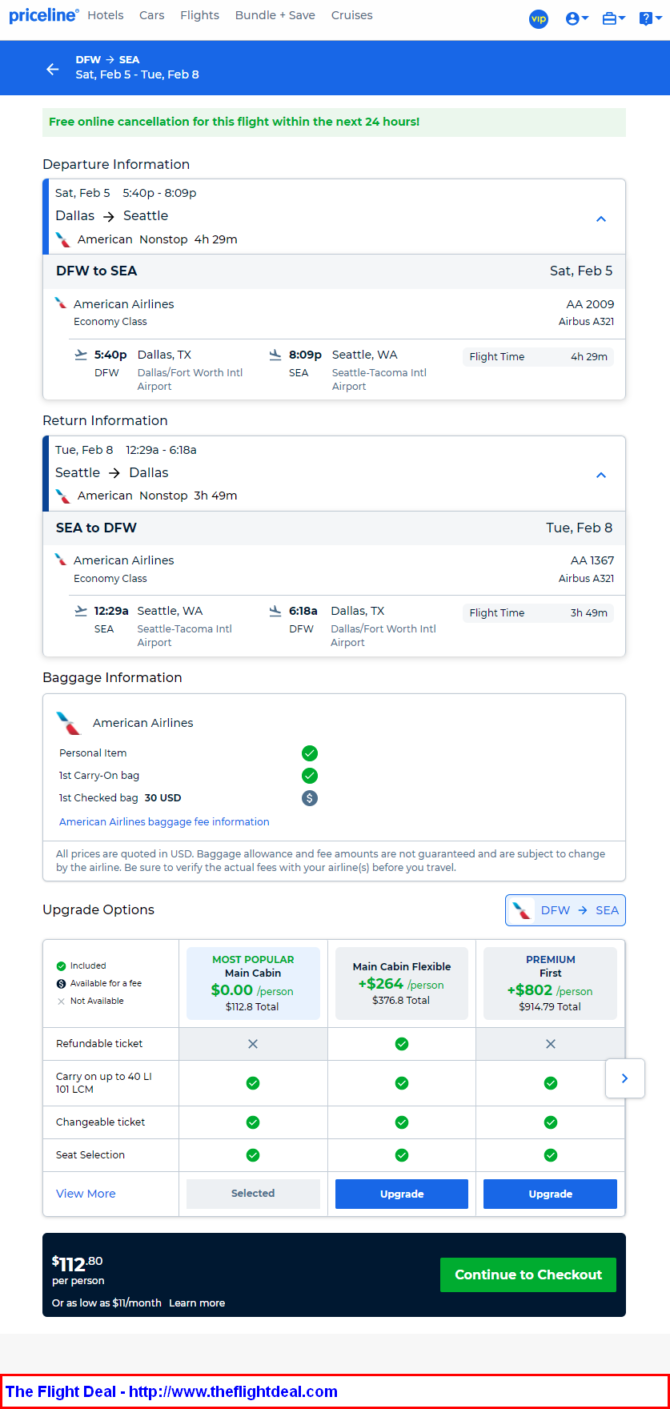Select the DFW to SEA upgrade tab
This screenshot has height=1409, width=670.
(x=565, y=910)
